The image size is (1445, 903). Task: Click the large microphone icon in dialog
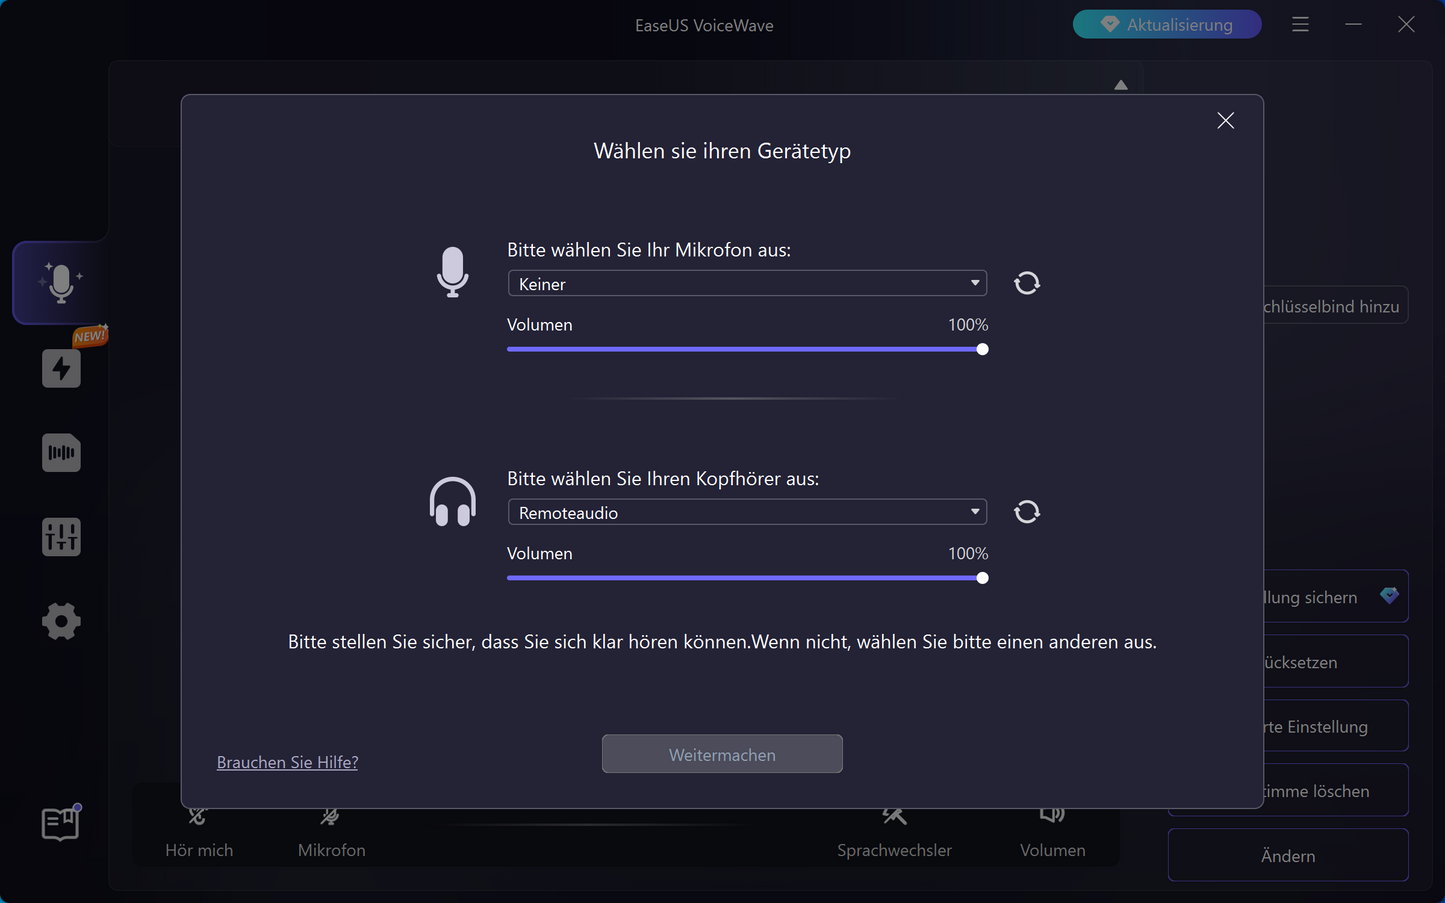click(x=452, y=272)
